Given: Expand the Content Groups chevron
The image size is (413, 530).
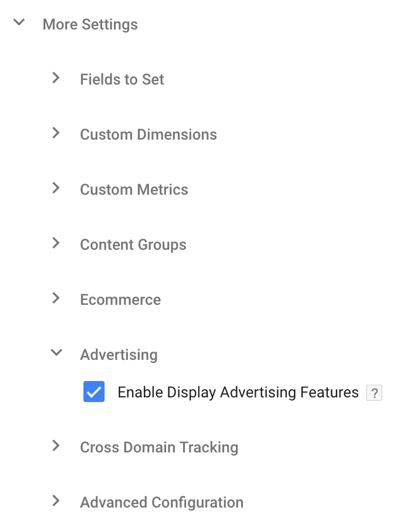Looking at the screenshot, I should (56, 243).
